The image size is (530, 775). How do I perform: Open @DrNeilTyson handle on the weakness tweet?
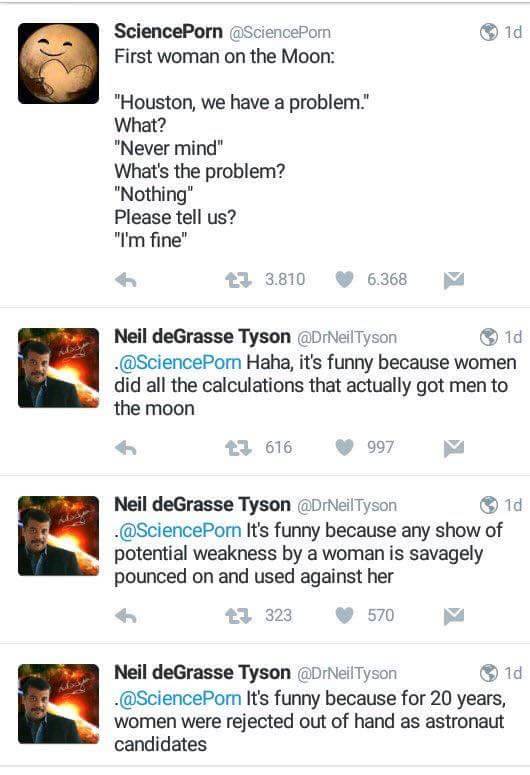(347, 505)
